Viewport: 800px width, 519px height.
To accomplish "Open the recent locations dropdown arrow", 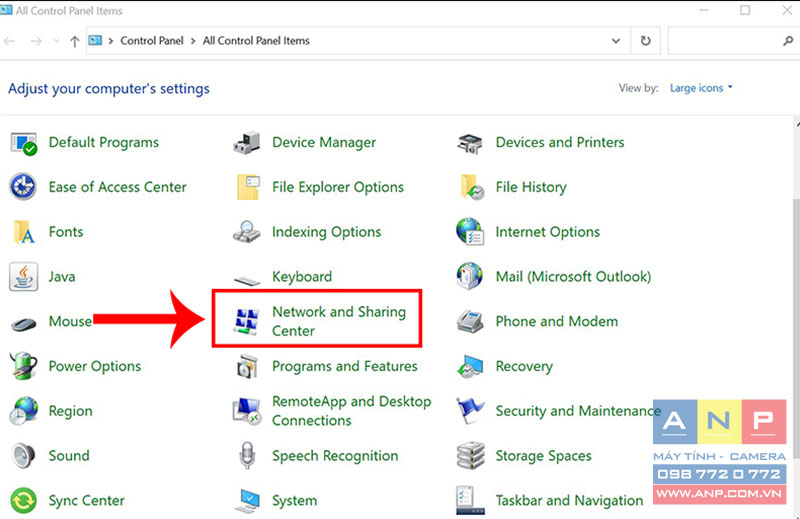I will (56, 41).
